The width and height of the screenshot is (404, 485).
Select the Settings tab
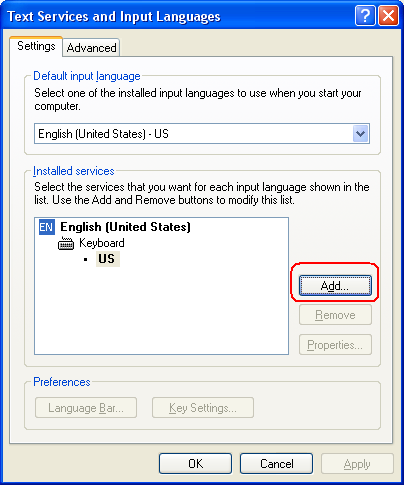click(36, 46)
